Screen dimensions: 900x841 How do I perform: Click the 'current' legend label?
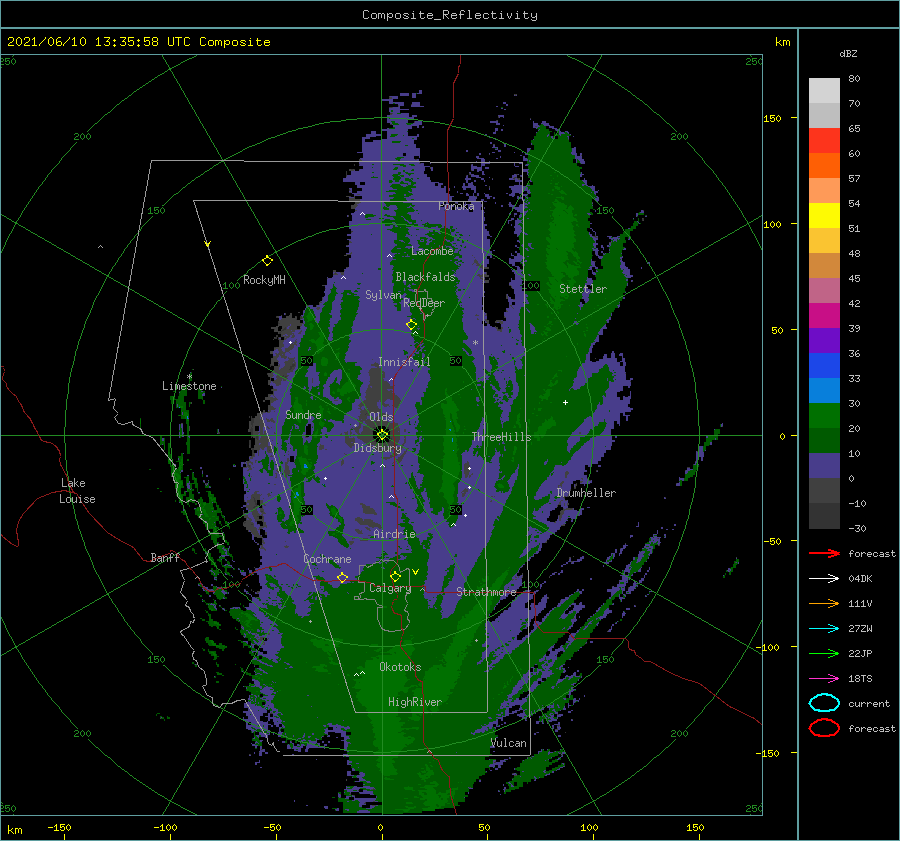coord(869,704)
